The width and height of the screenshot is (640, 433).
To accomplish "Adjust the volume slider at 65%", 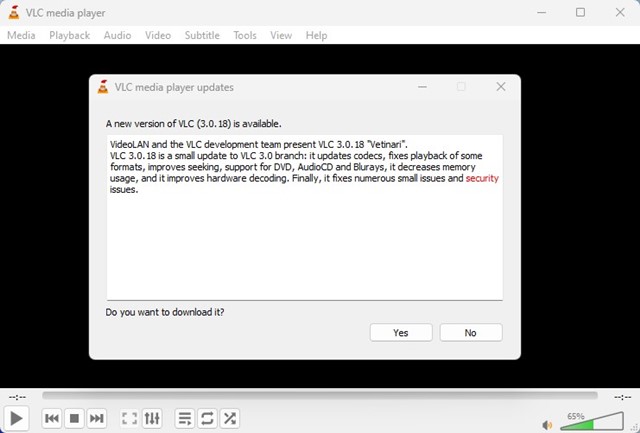I will point(590,422).
